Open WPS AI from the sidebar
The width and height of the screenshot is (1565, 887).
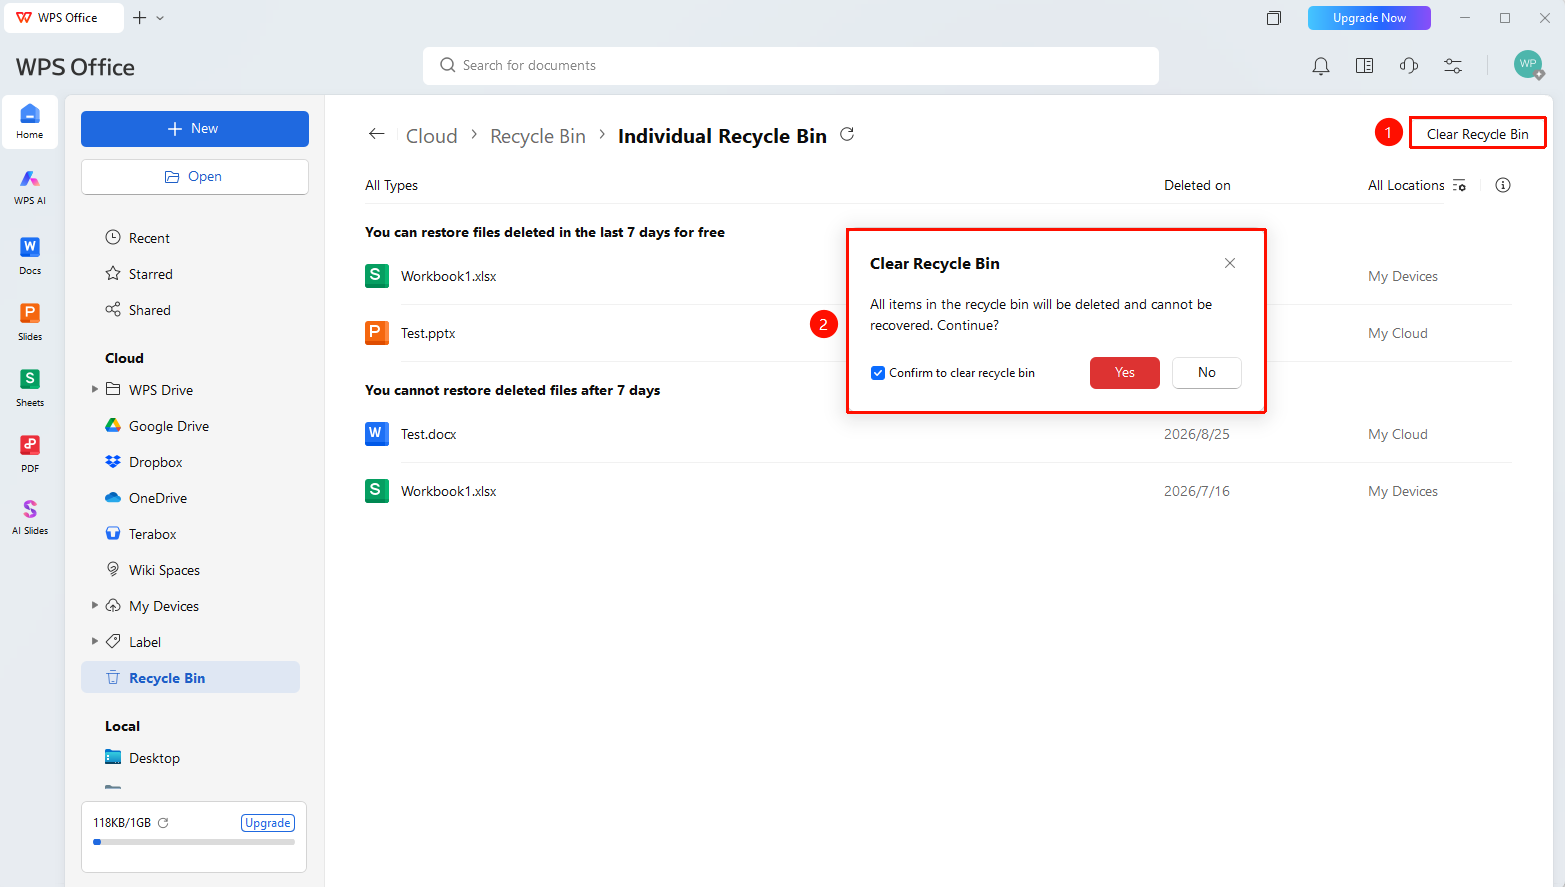30,187
